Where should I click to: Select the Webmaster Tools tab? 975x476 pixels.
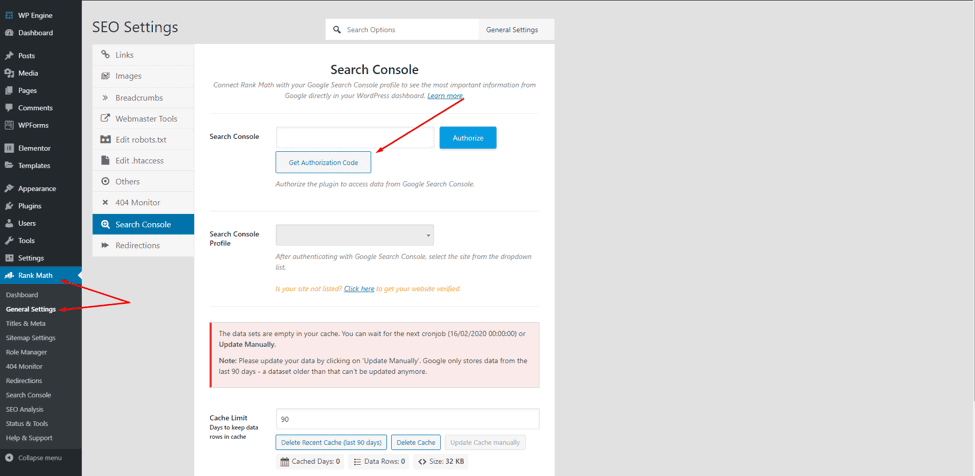pyautogui.click(x=143, y=119)
